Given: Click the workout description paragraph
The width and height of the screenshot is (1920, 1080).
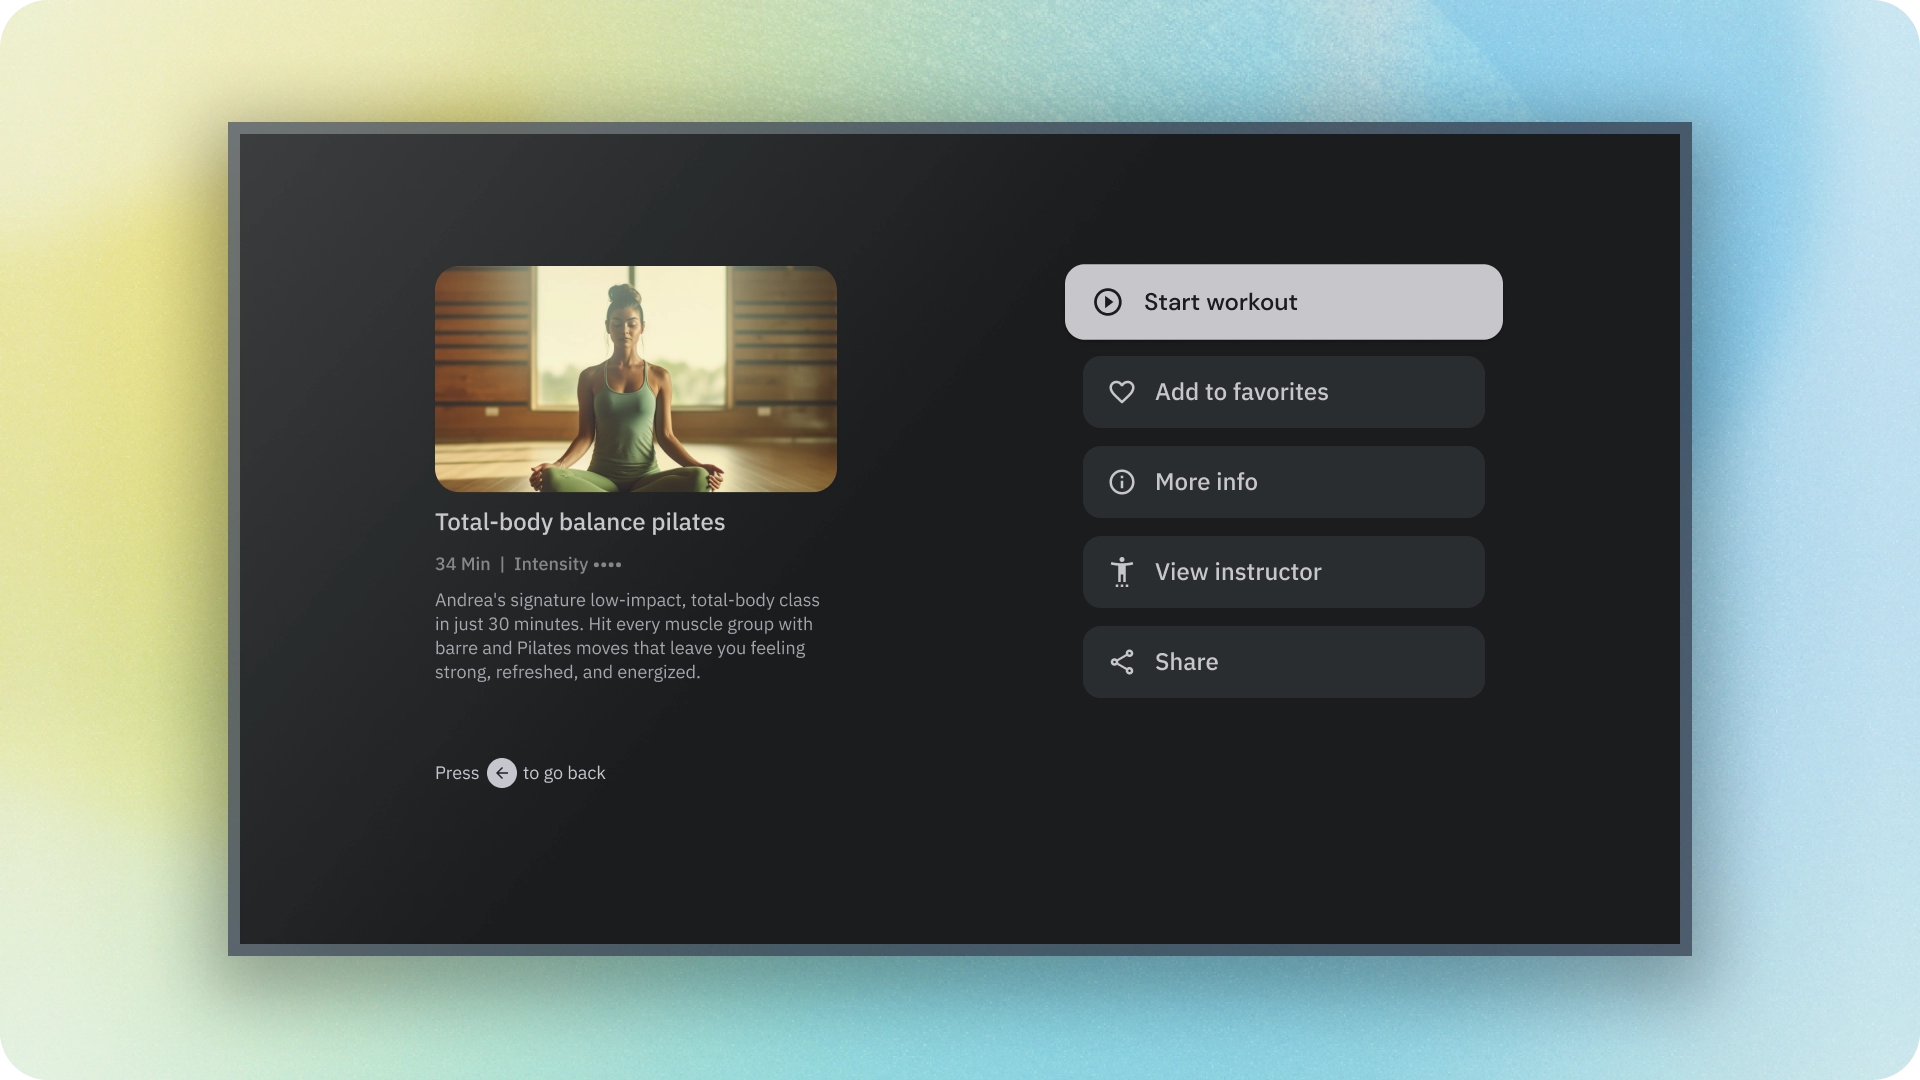Looking at the screenshot, I should [627, 636].
